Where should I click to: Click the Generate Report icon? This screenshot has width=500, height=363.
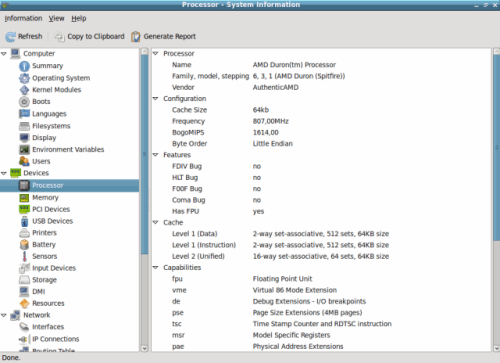click(x=135, y=36)
